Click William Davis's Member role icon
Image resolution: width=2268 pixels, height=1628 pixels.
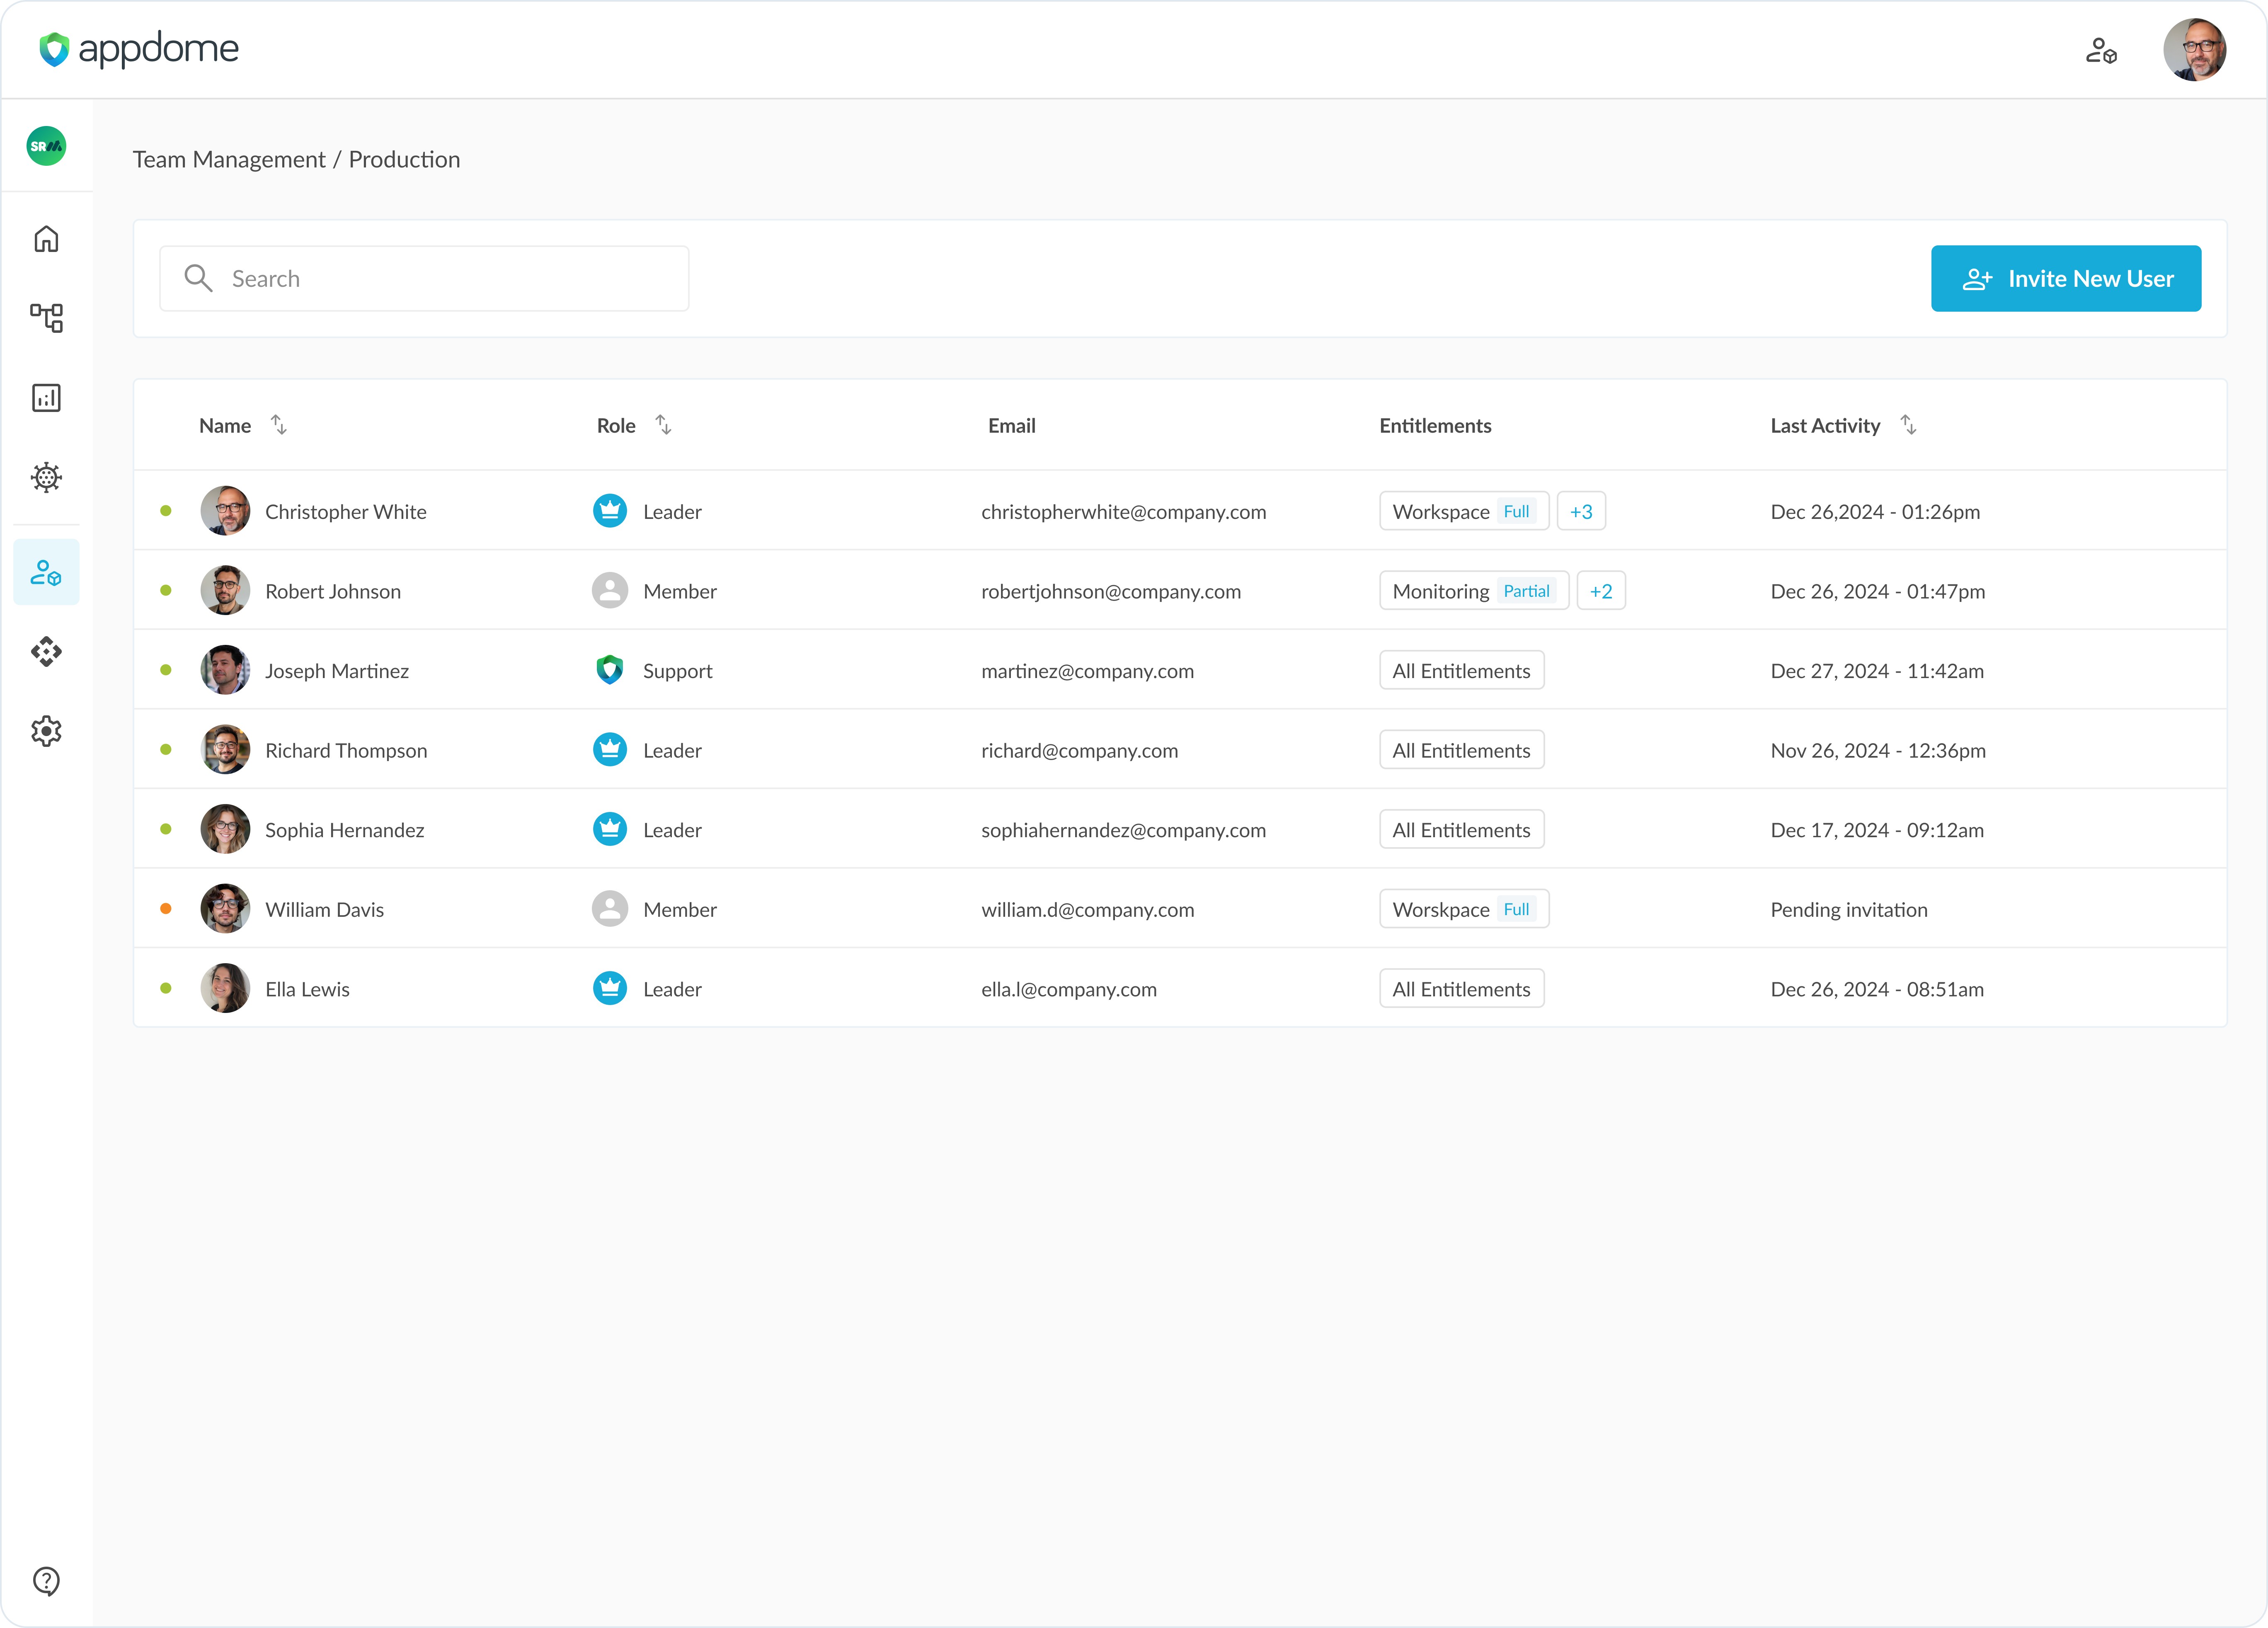[x=610, y=909]
